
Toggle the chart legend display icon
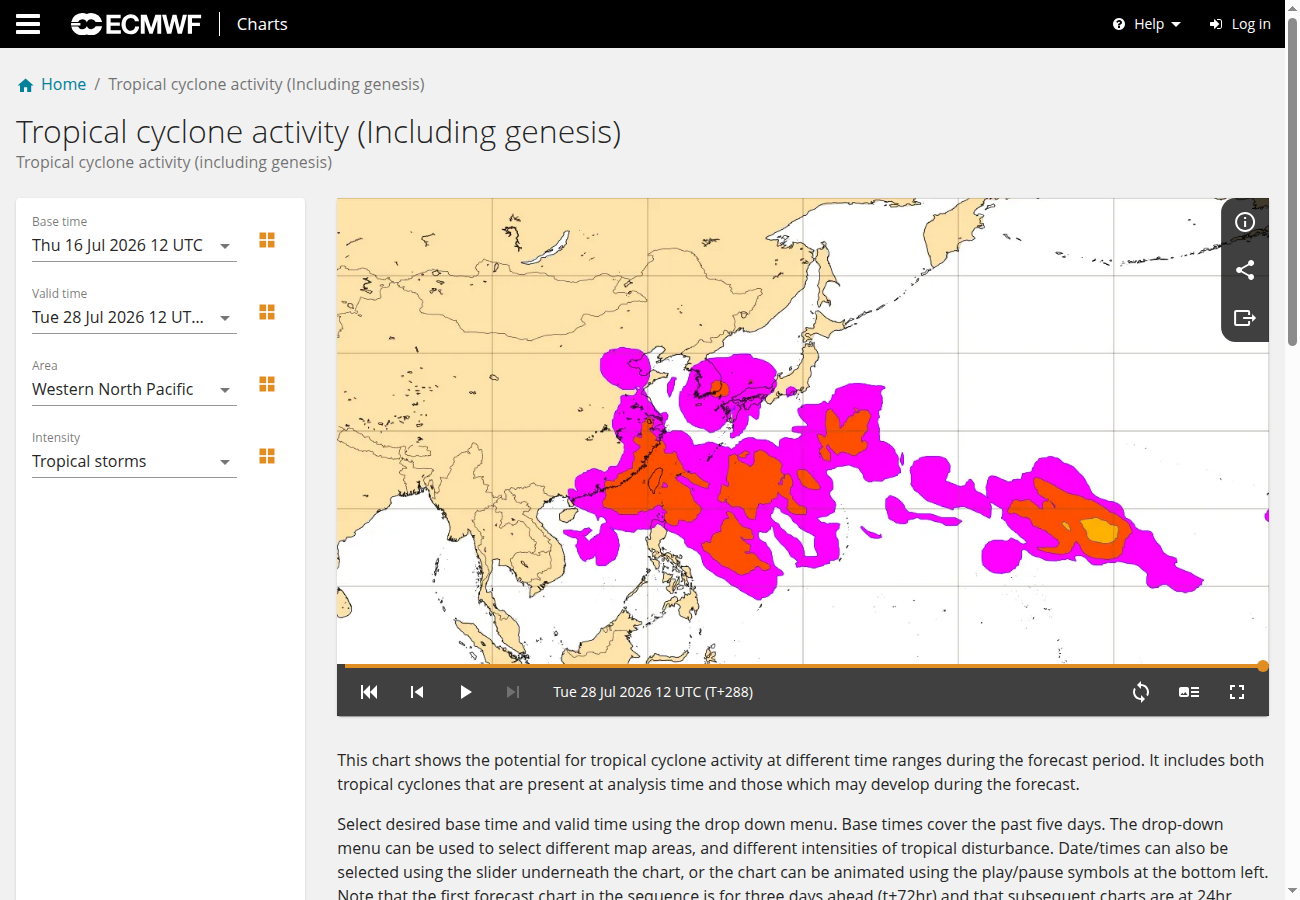1189,692
